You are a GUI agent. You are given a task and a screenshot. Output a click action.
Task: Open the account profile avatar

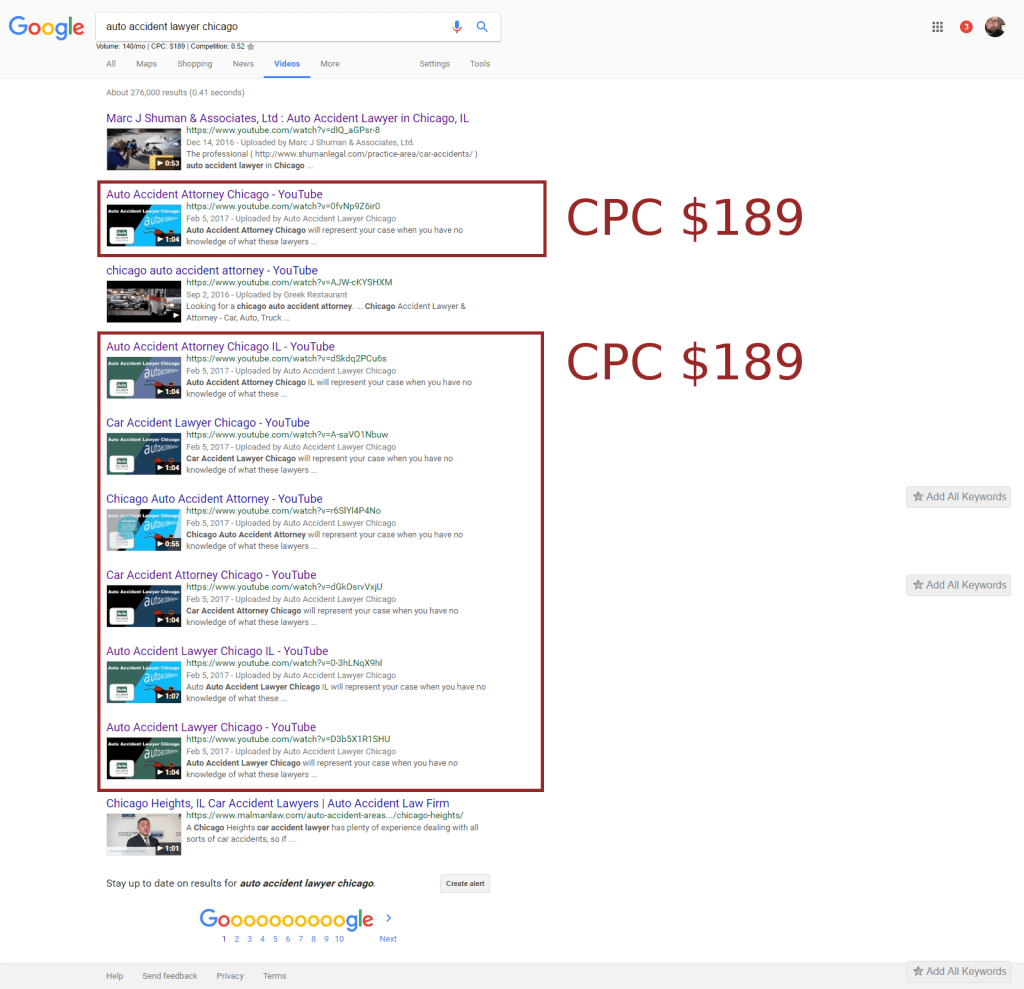[995, 27]
